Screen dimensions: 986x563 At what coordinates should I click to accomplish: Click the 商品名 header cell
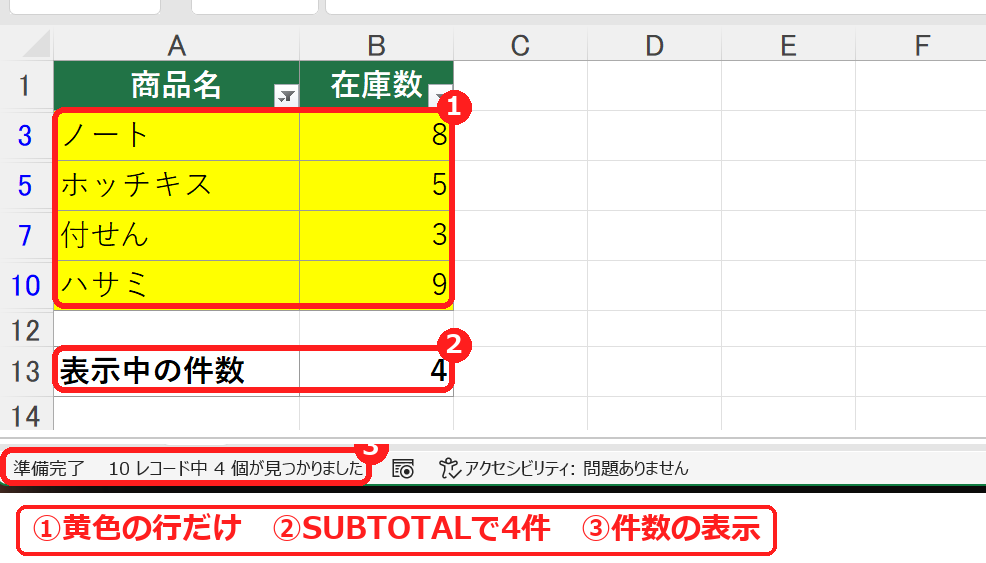(177, 86)
